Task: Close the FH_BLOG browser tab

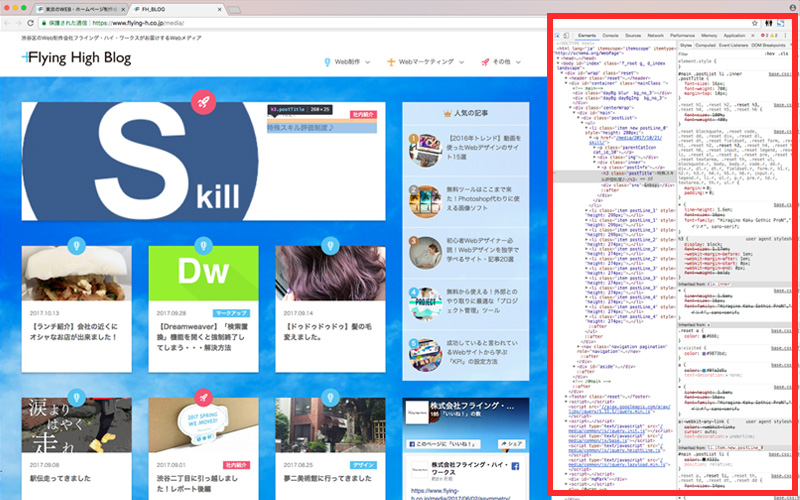Action: click(x=219, y=10)
